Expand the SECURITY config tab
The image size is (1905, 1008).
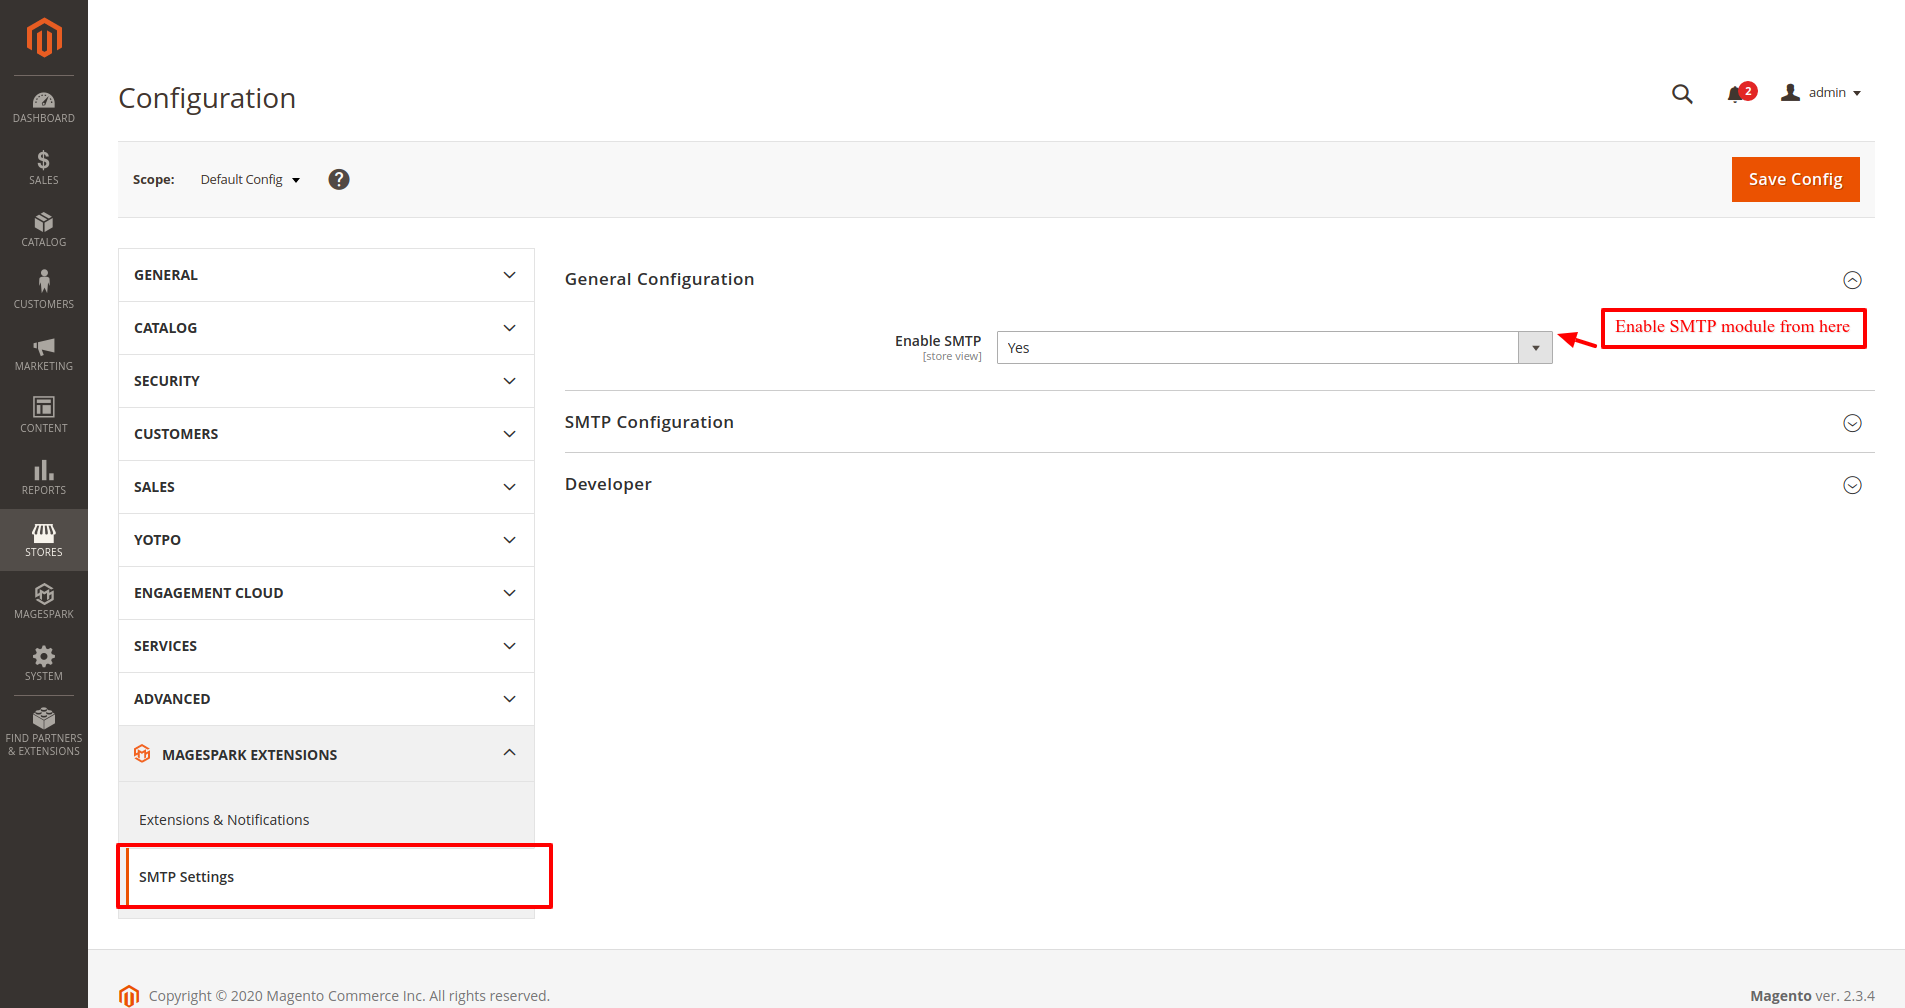click(x=326, y=381)
